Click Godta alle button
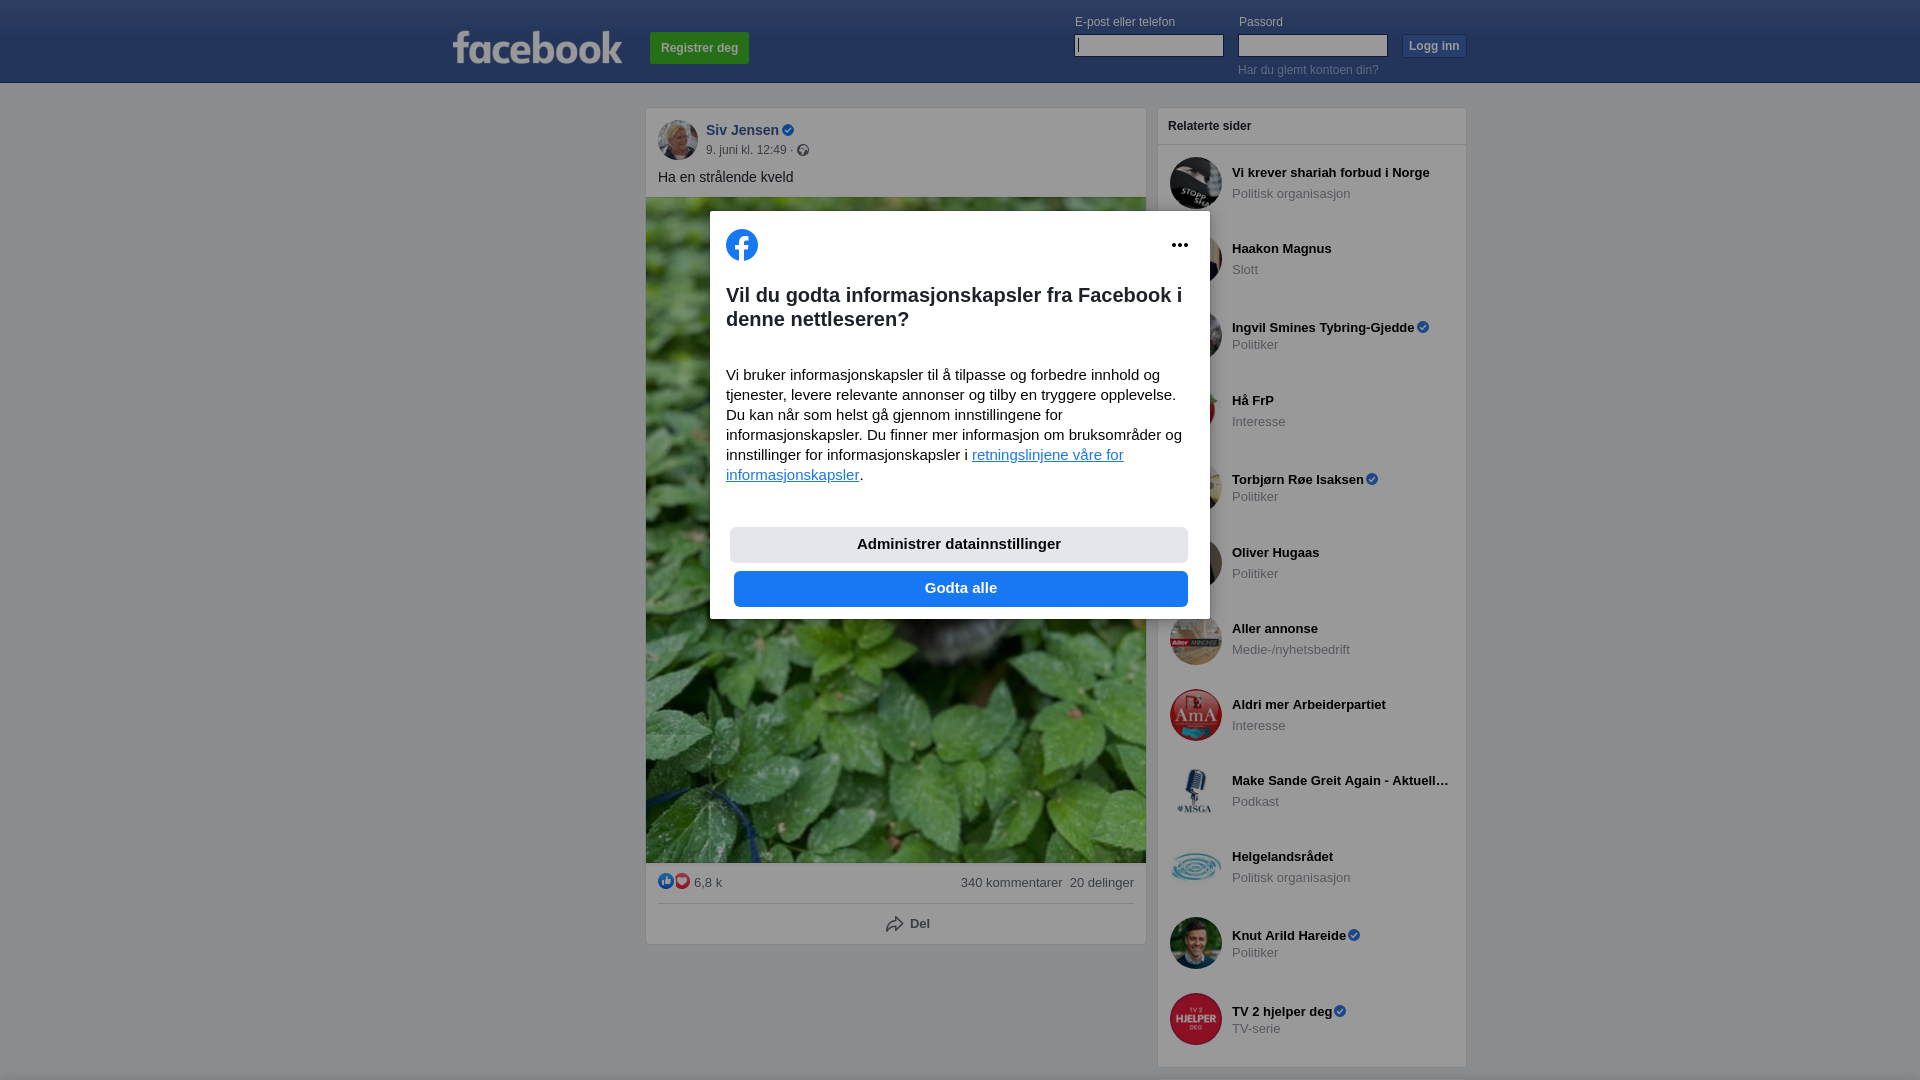 961,589
